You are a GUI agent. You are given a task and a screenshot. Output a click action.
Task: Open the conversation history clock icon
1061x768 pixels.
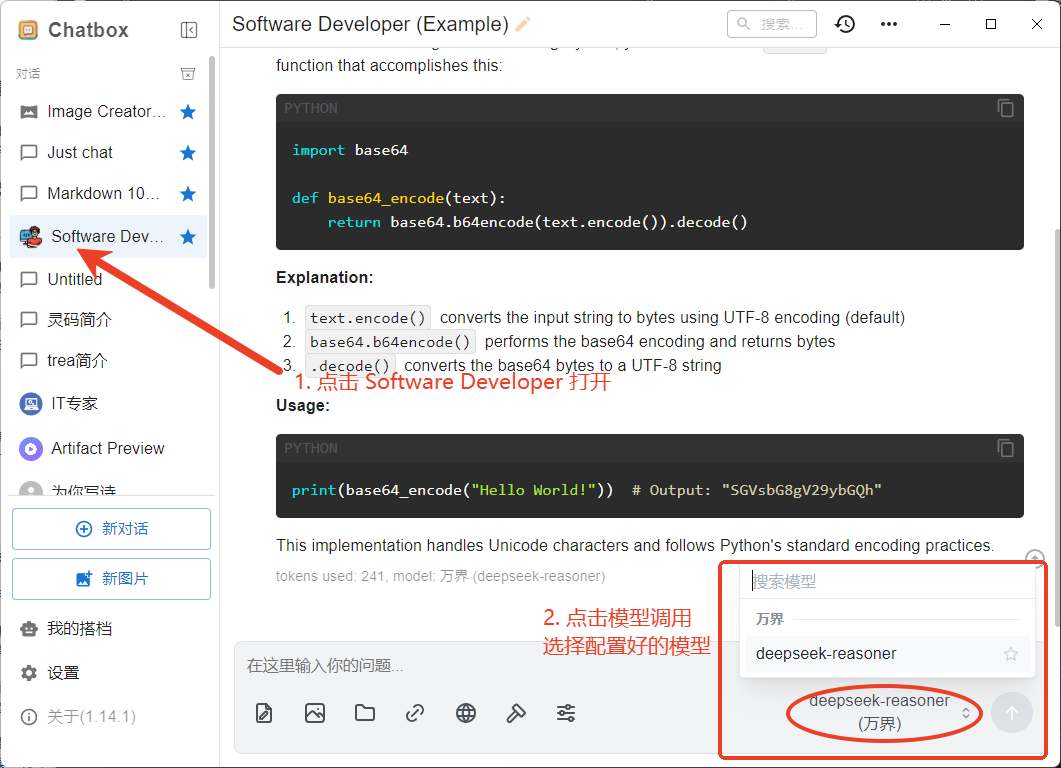point(845,24)
